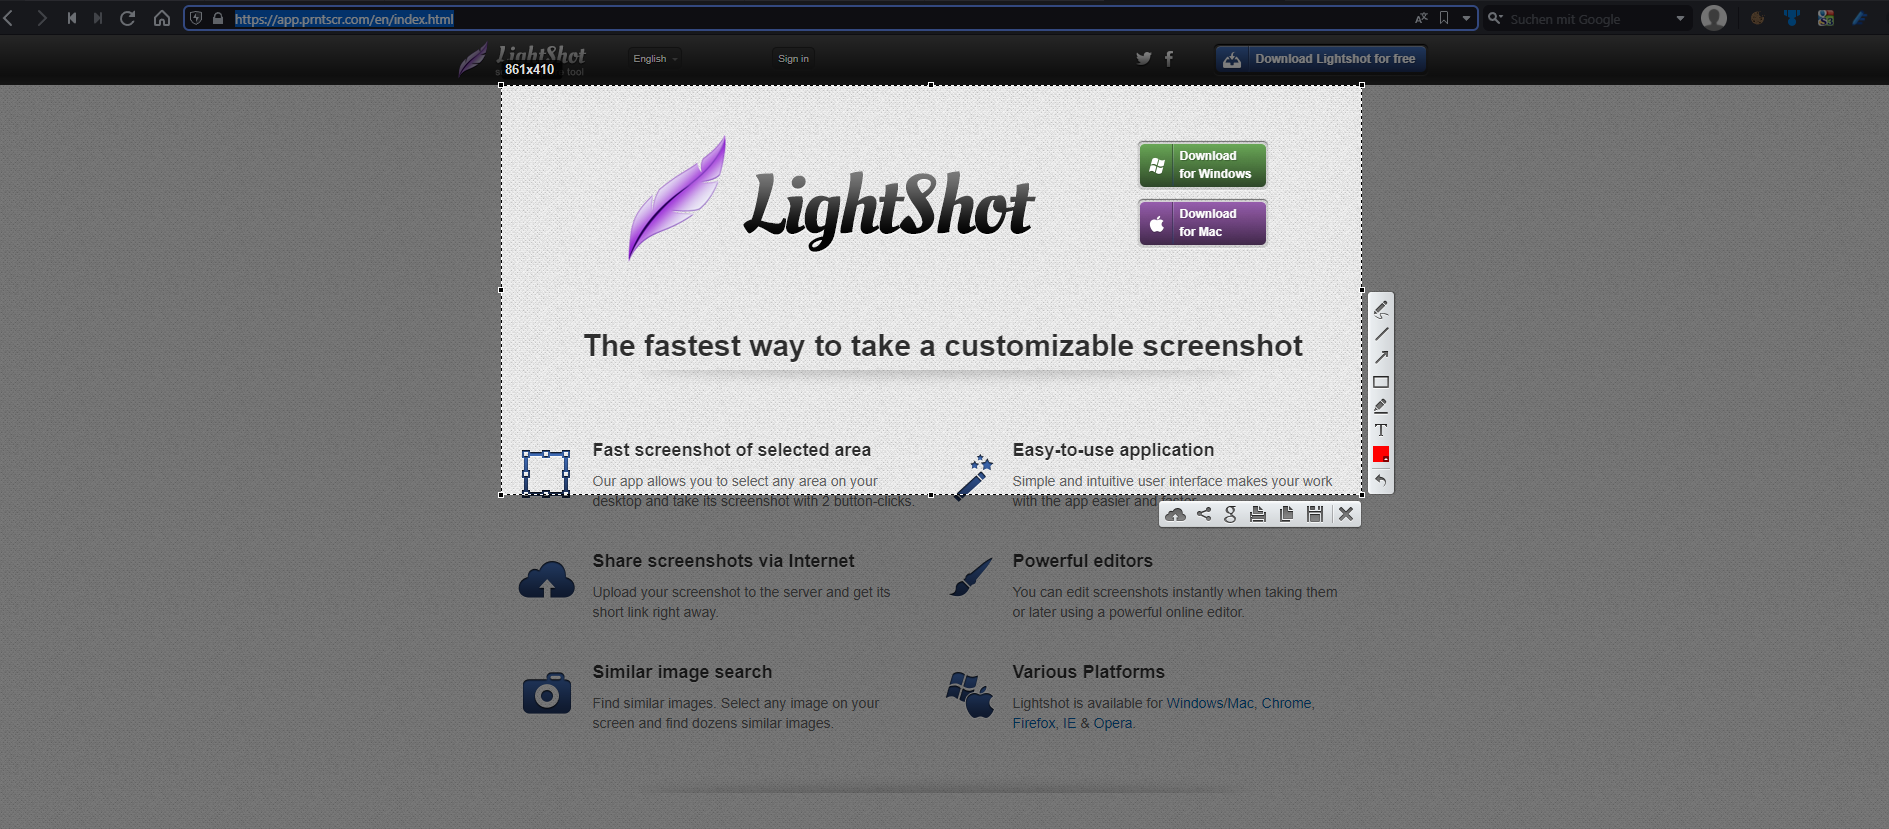The width and height of the screenshot is (1889, 829).
Task: Click the blue feather extension icon
Action: coord(1860,18)
